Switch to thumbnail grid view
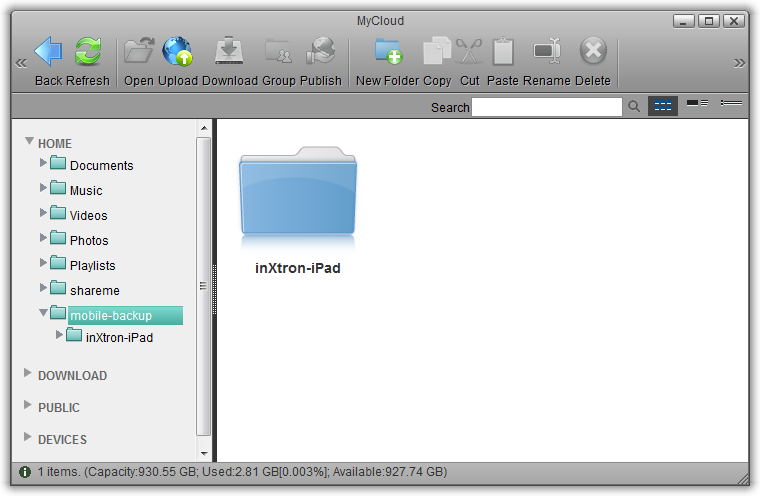This screenshot has height=496, width=760. point(662,106)
